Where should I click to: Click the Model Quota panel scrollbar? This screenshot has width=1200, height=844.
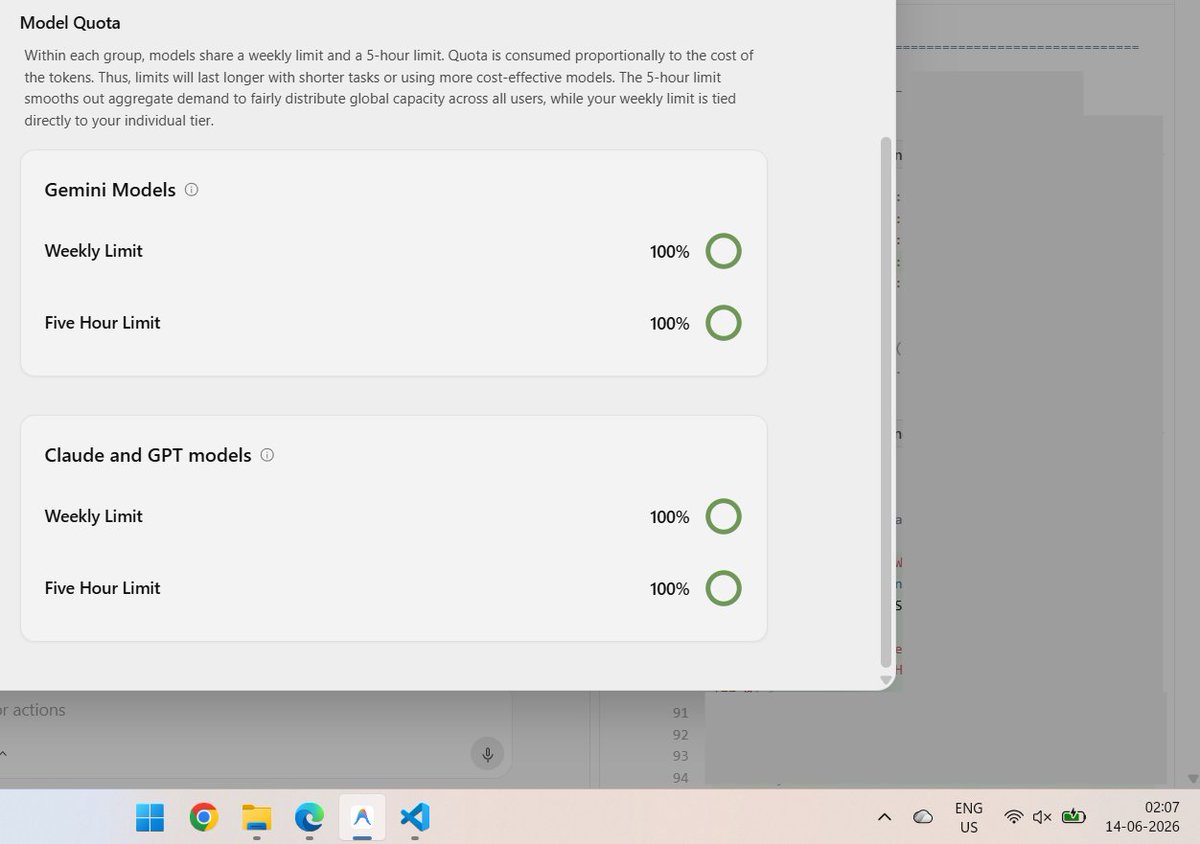pos(885,400)
